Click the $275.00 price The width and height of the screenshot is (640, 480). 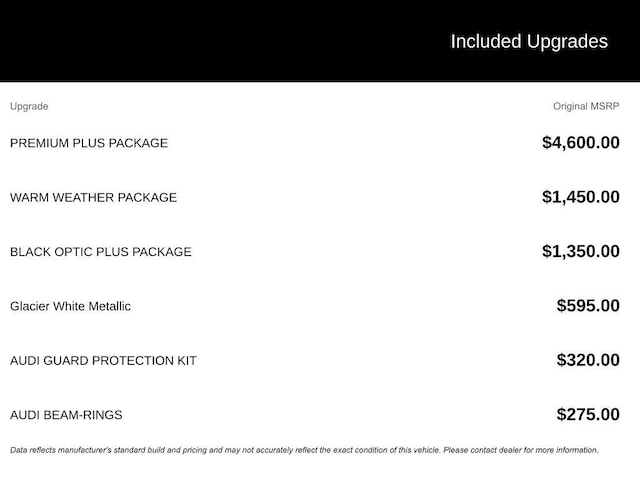pos(588,414)
